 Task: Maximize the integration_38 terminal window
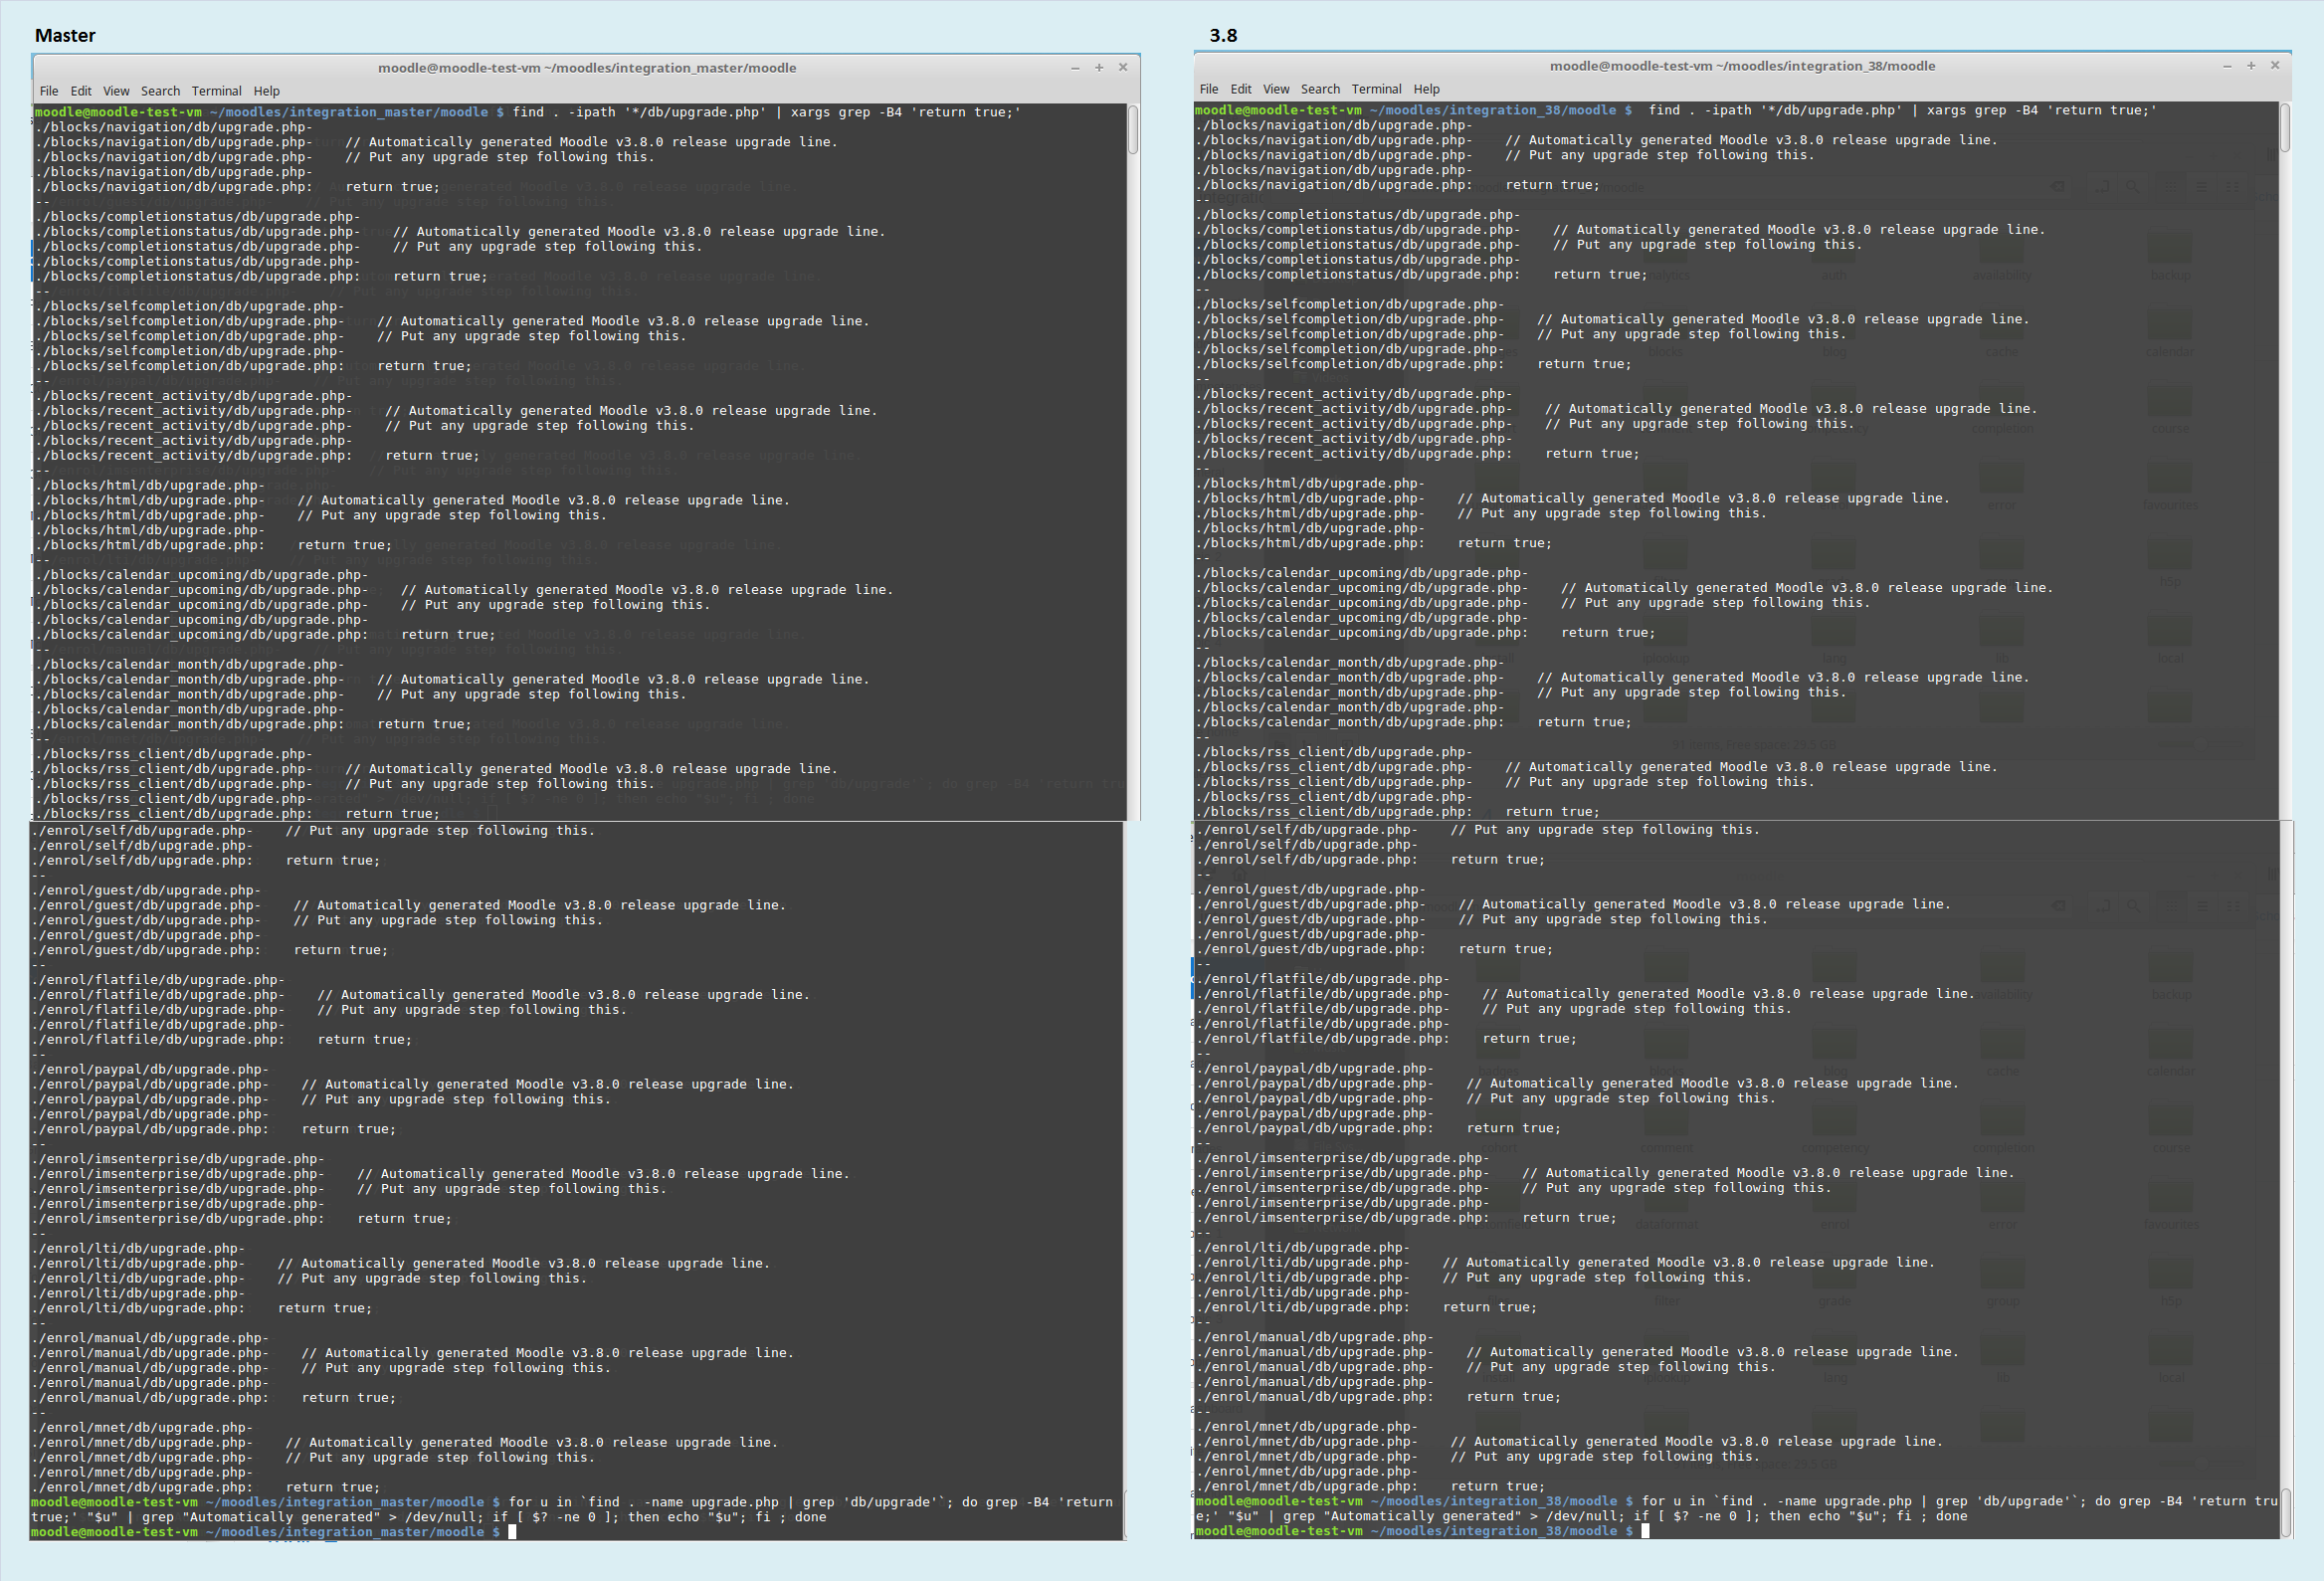click(x=2251, y=66)
